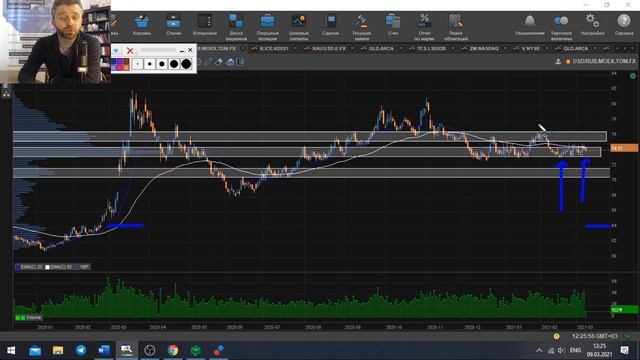
Task: Adjust the drawing toolbox opacity slider
Action: [x=158, y=51]
